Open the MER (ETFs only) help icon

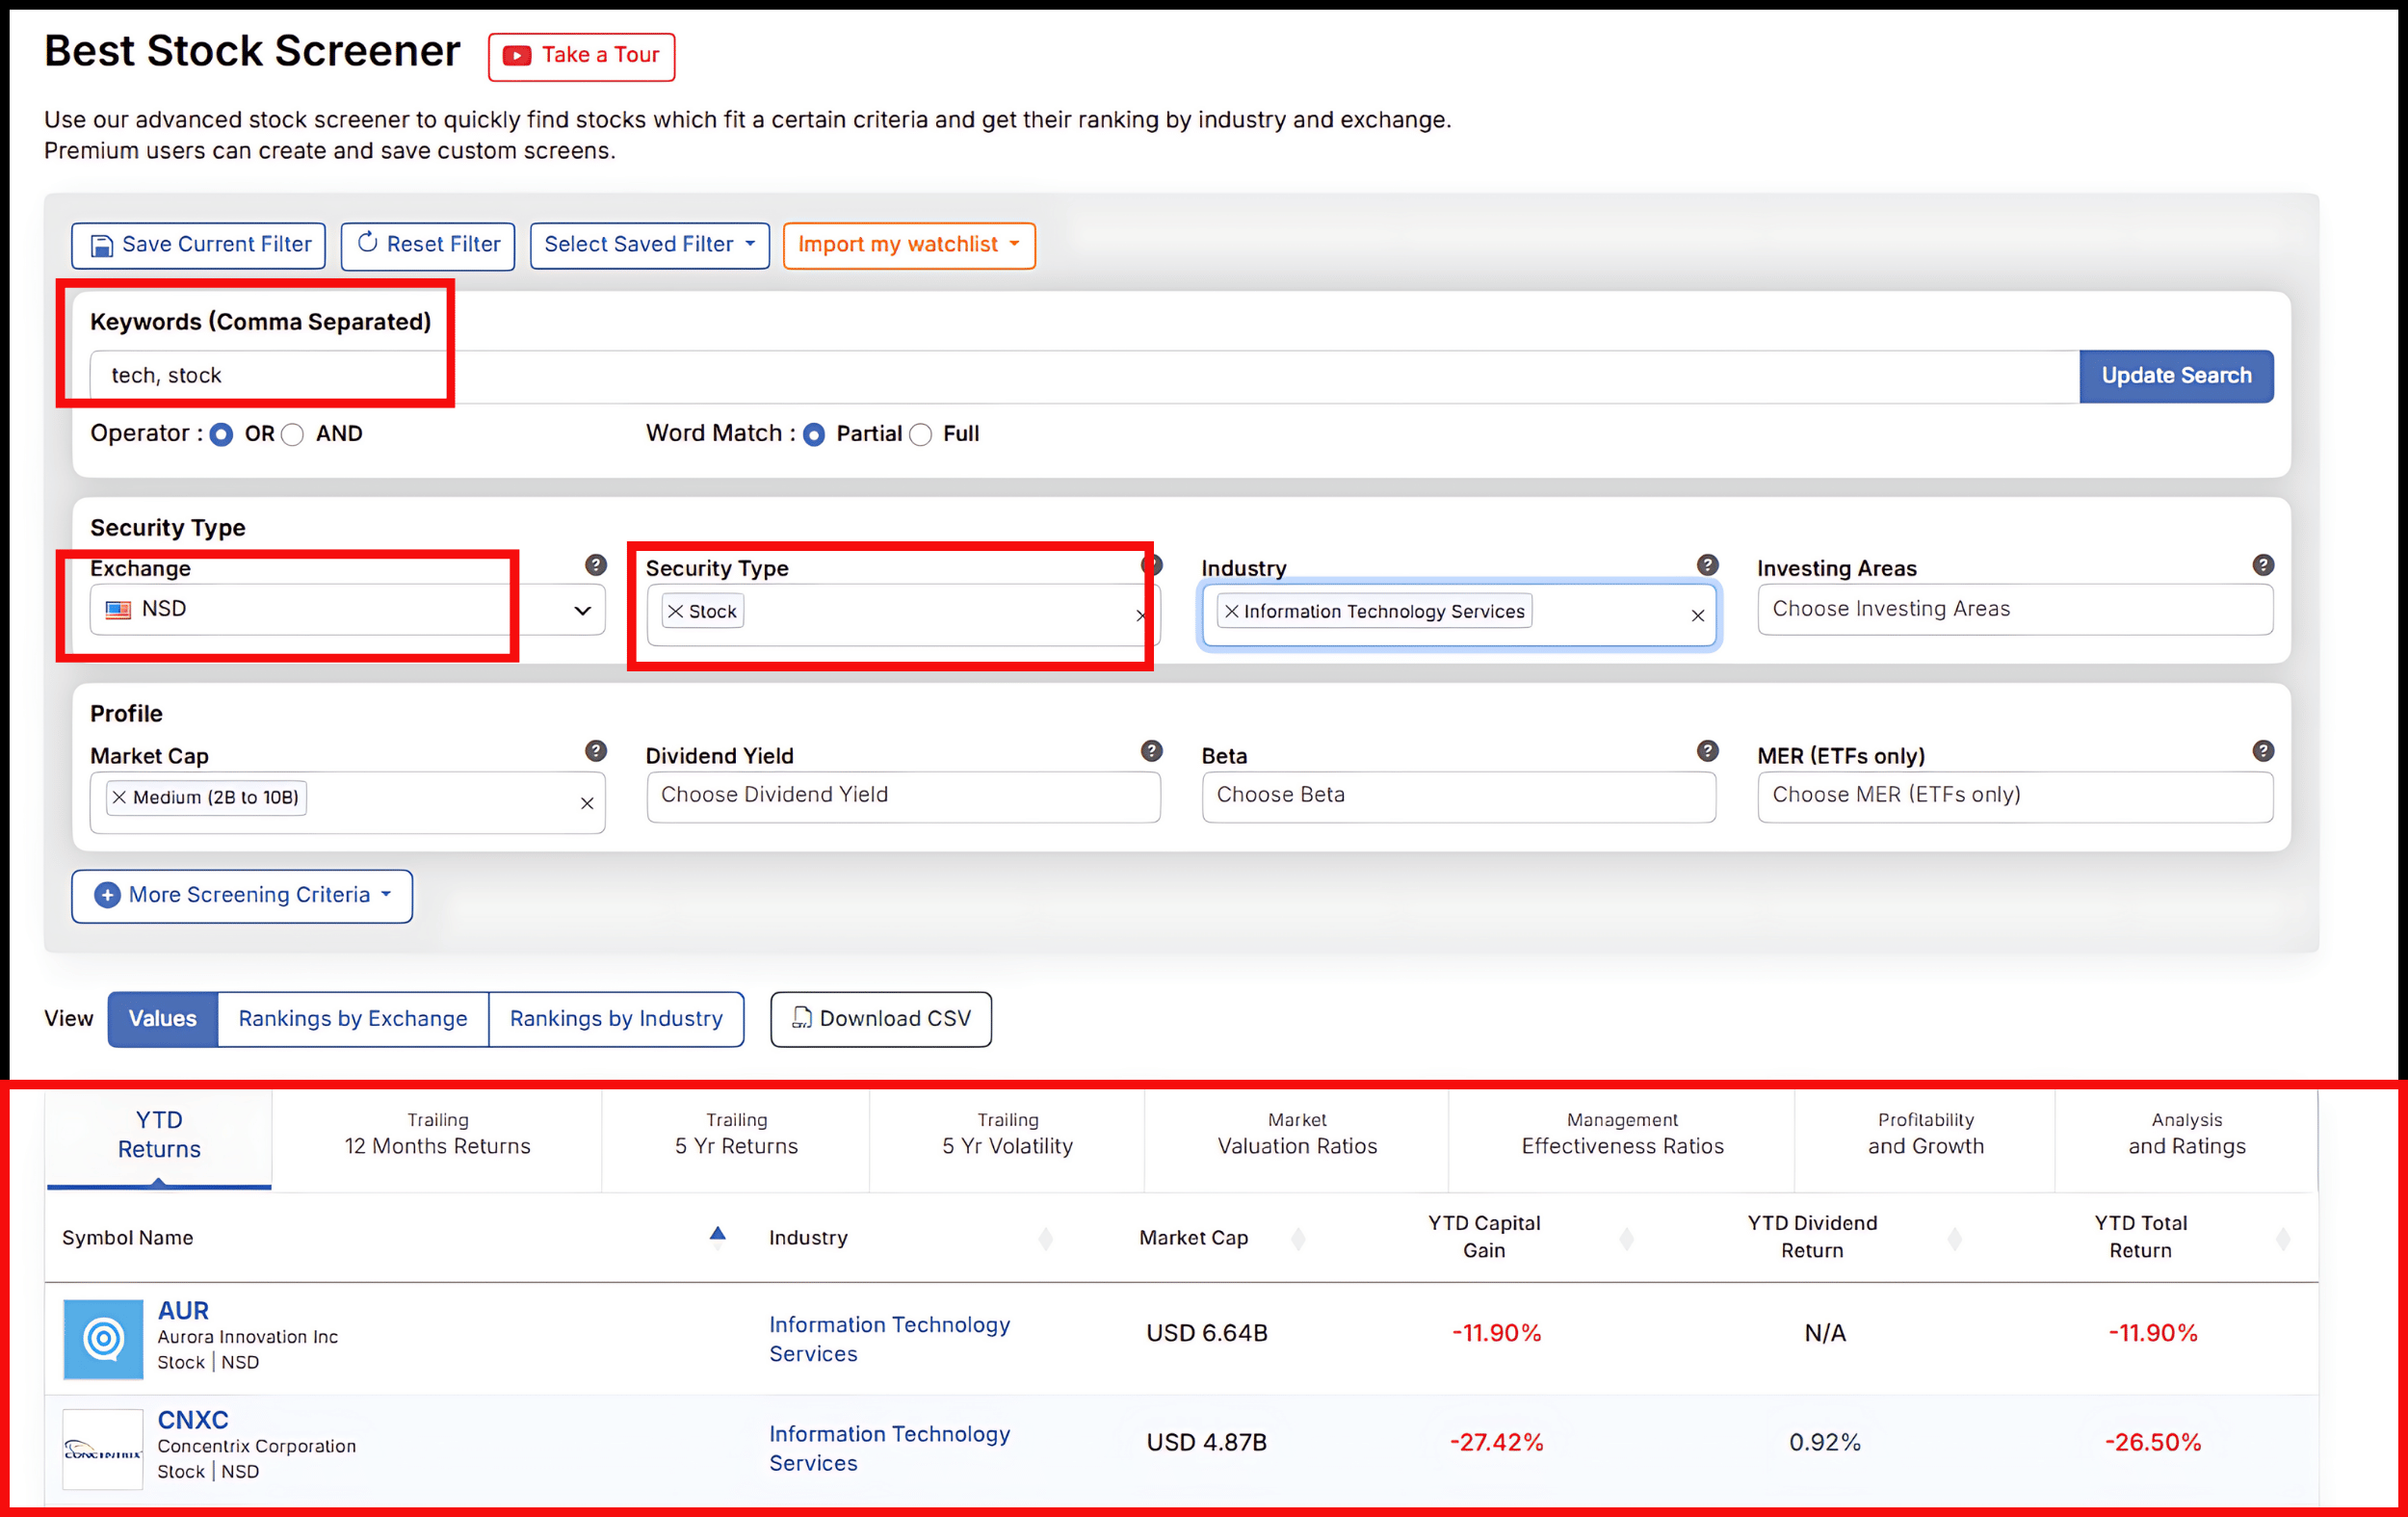[x=2263, y=751]
